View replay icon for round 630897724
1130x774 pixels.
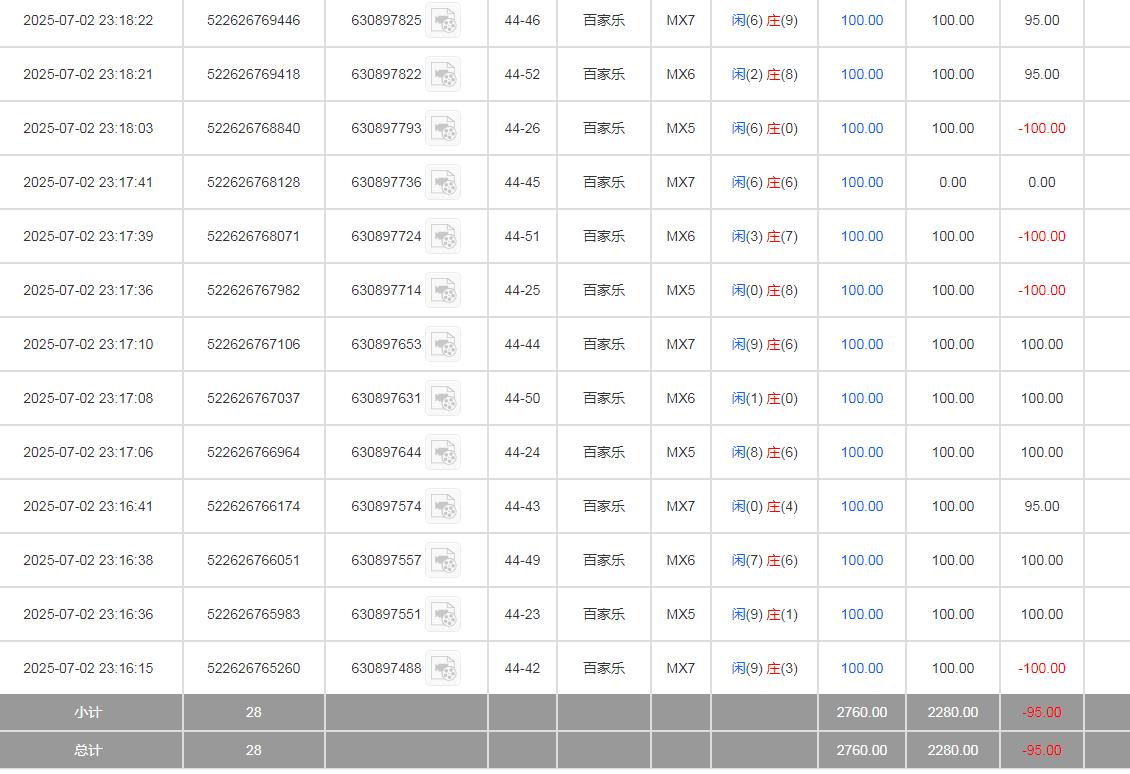[x=443, y=237]
